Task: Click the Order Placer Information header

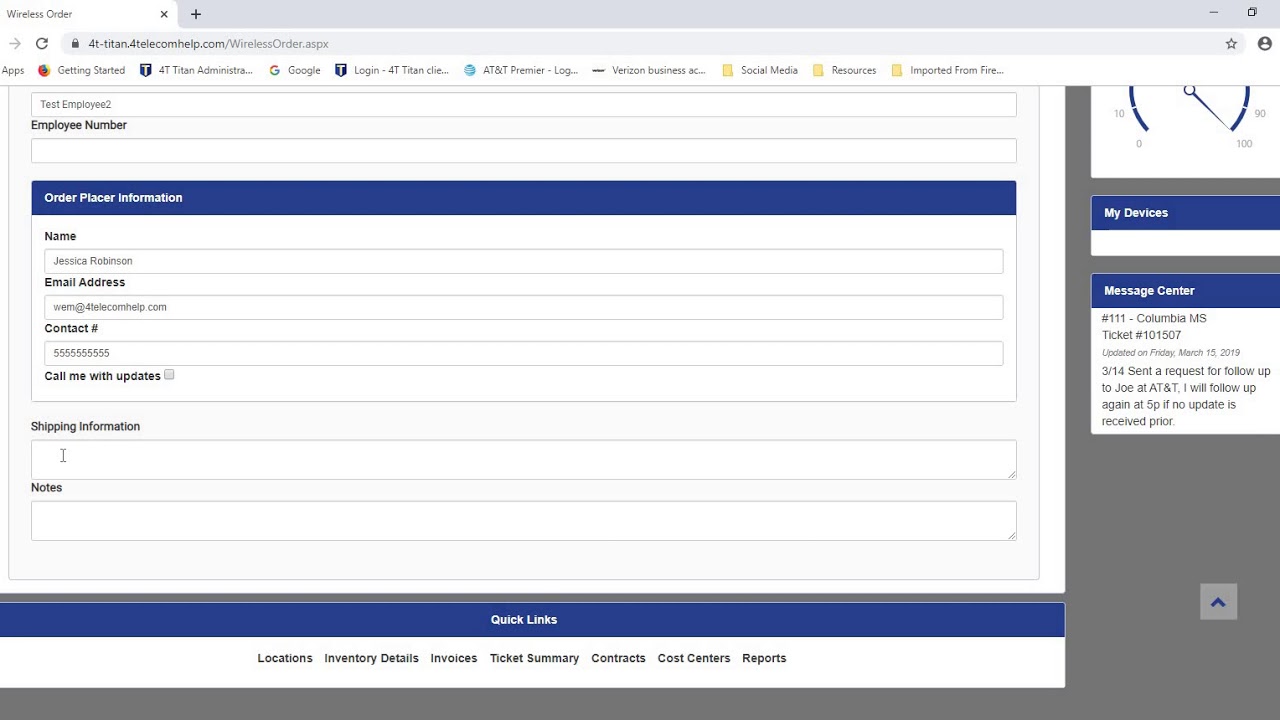Action: click(523, 198)
